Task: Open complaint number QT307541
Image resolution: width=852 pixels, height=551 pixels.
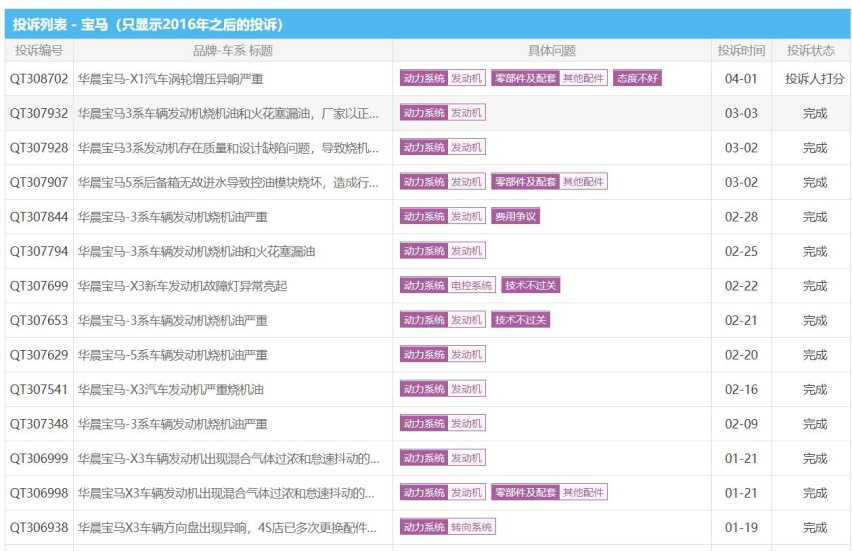Action: [x=39, y=389]
